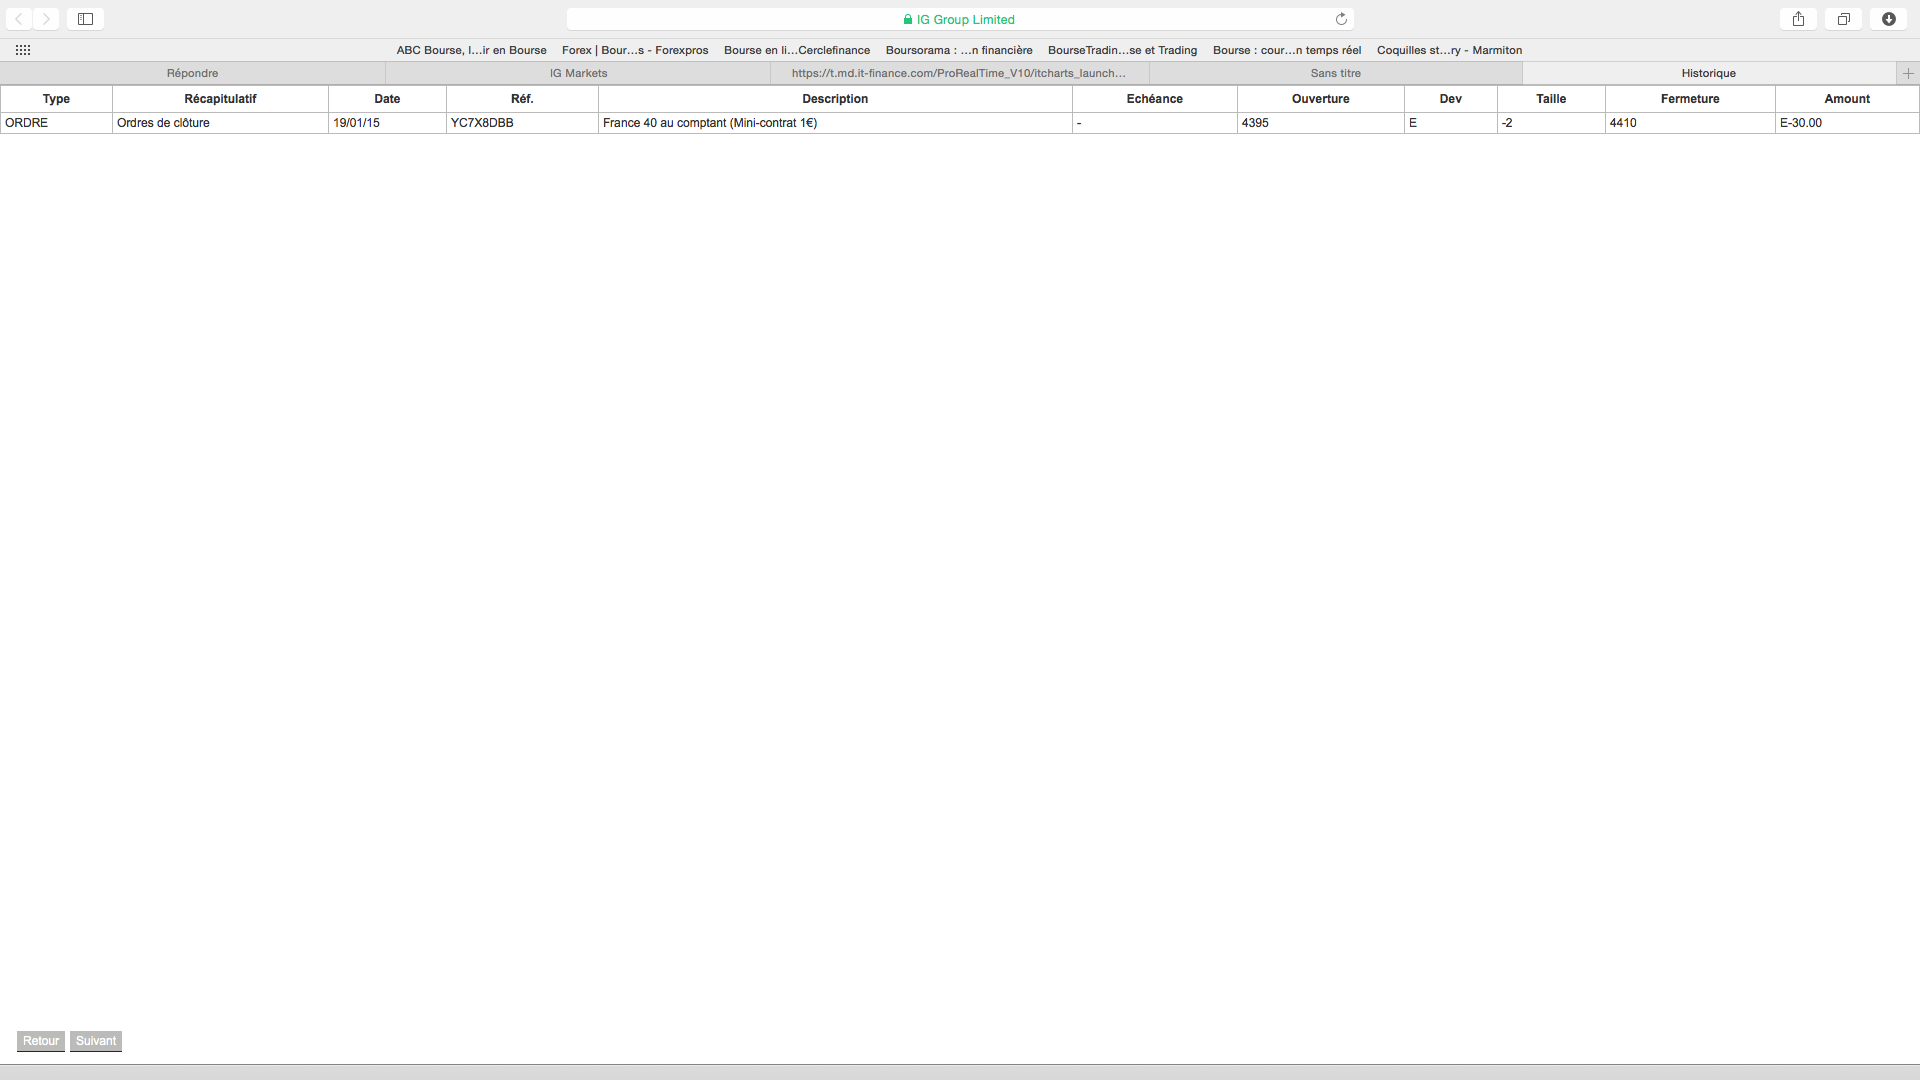Add new tab with plus icon
This screenshot has width=1920, height=1080.
pyautogui.click(x=1908, y=73)
